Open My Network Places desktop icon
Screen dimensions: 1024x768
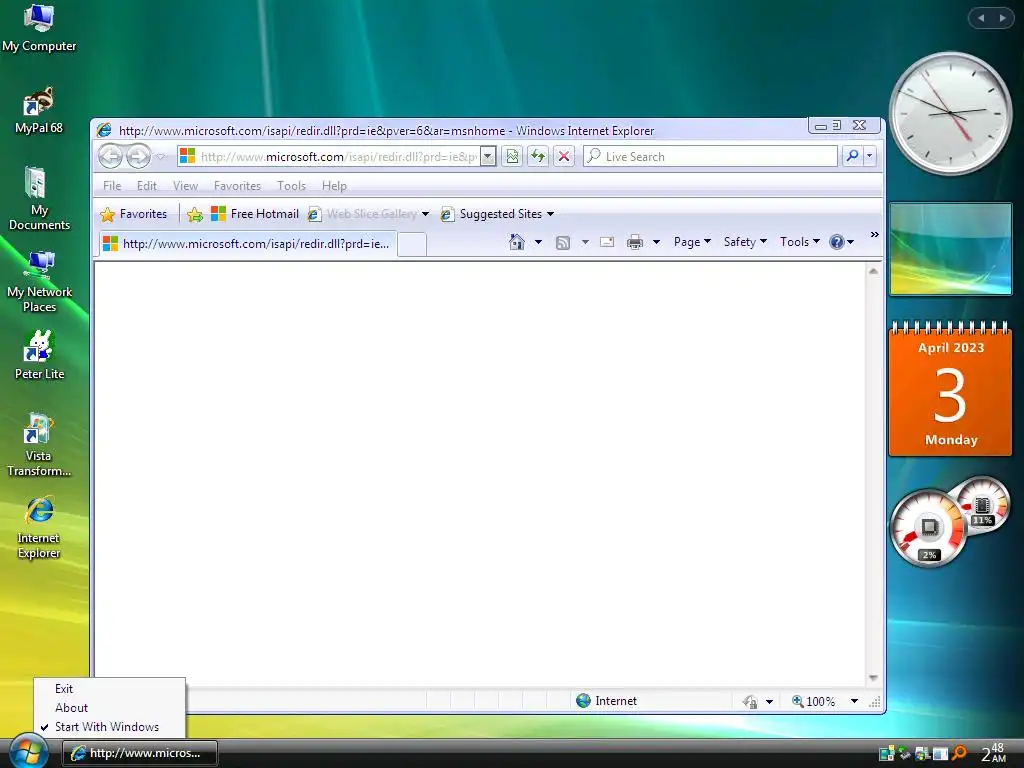tap(39, 281)
